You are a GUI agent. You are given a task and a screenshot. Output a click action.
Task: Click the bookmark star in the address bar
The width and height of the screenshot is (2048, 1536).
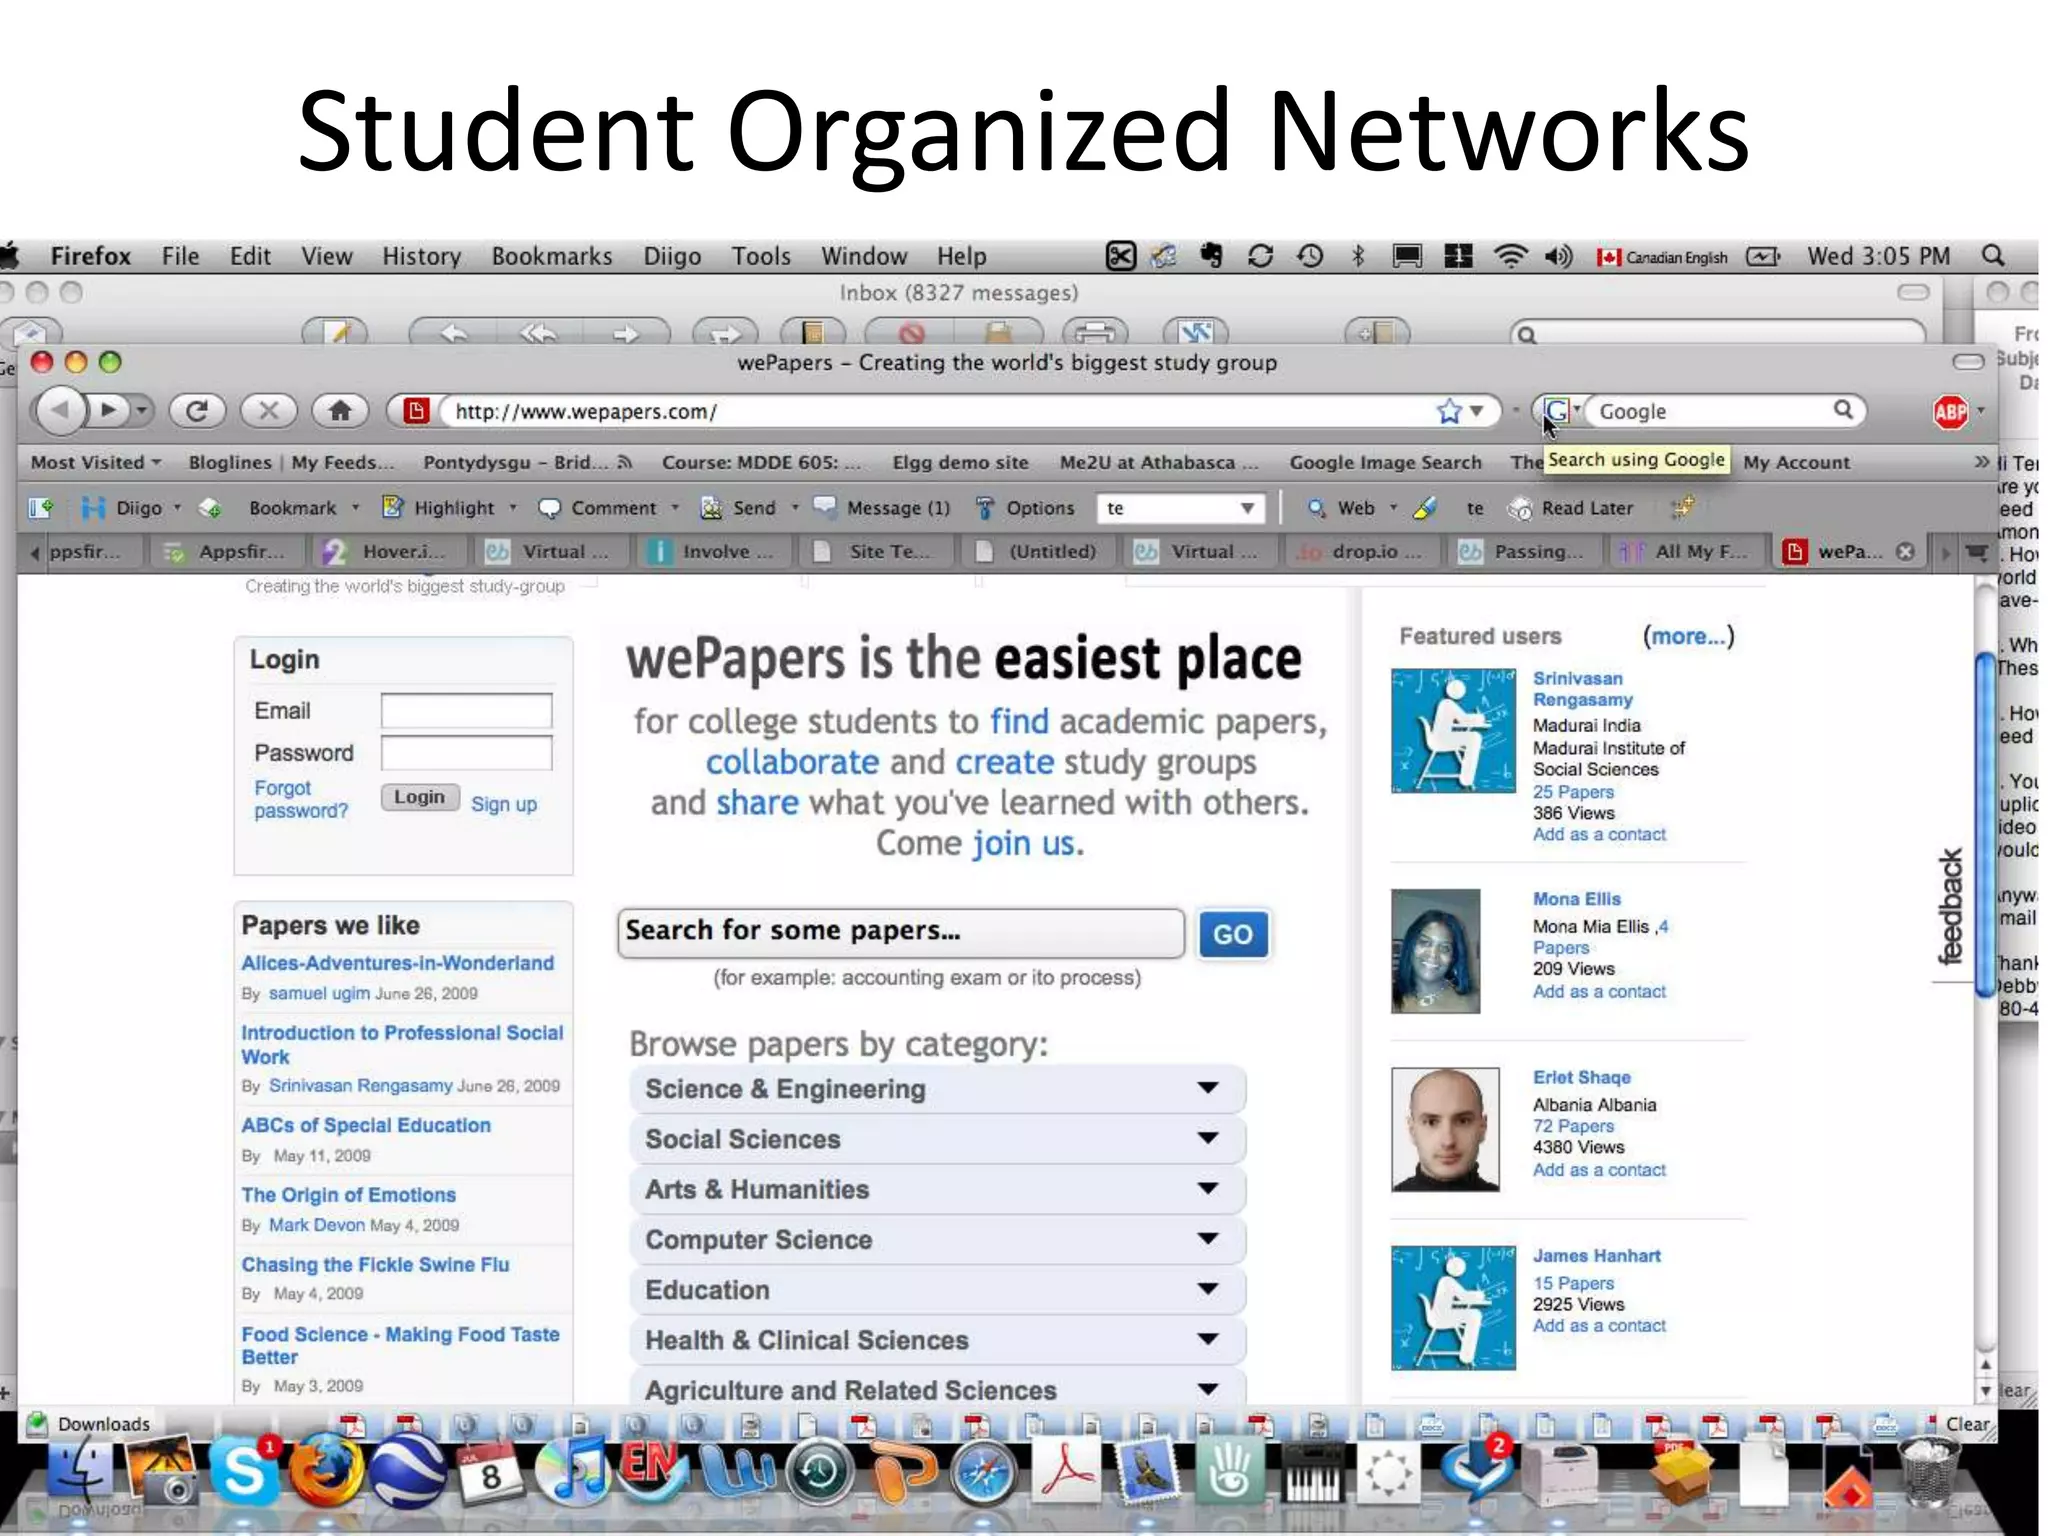point(1449,411)
